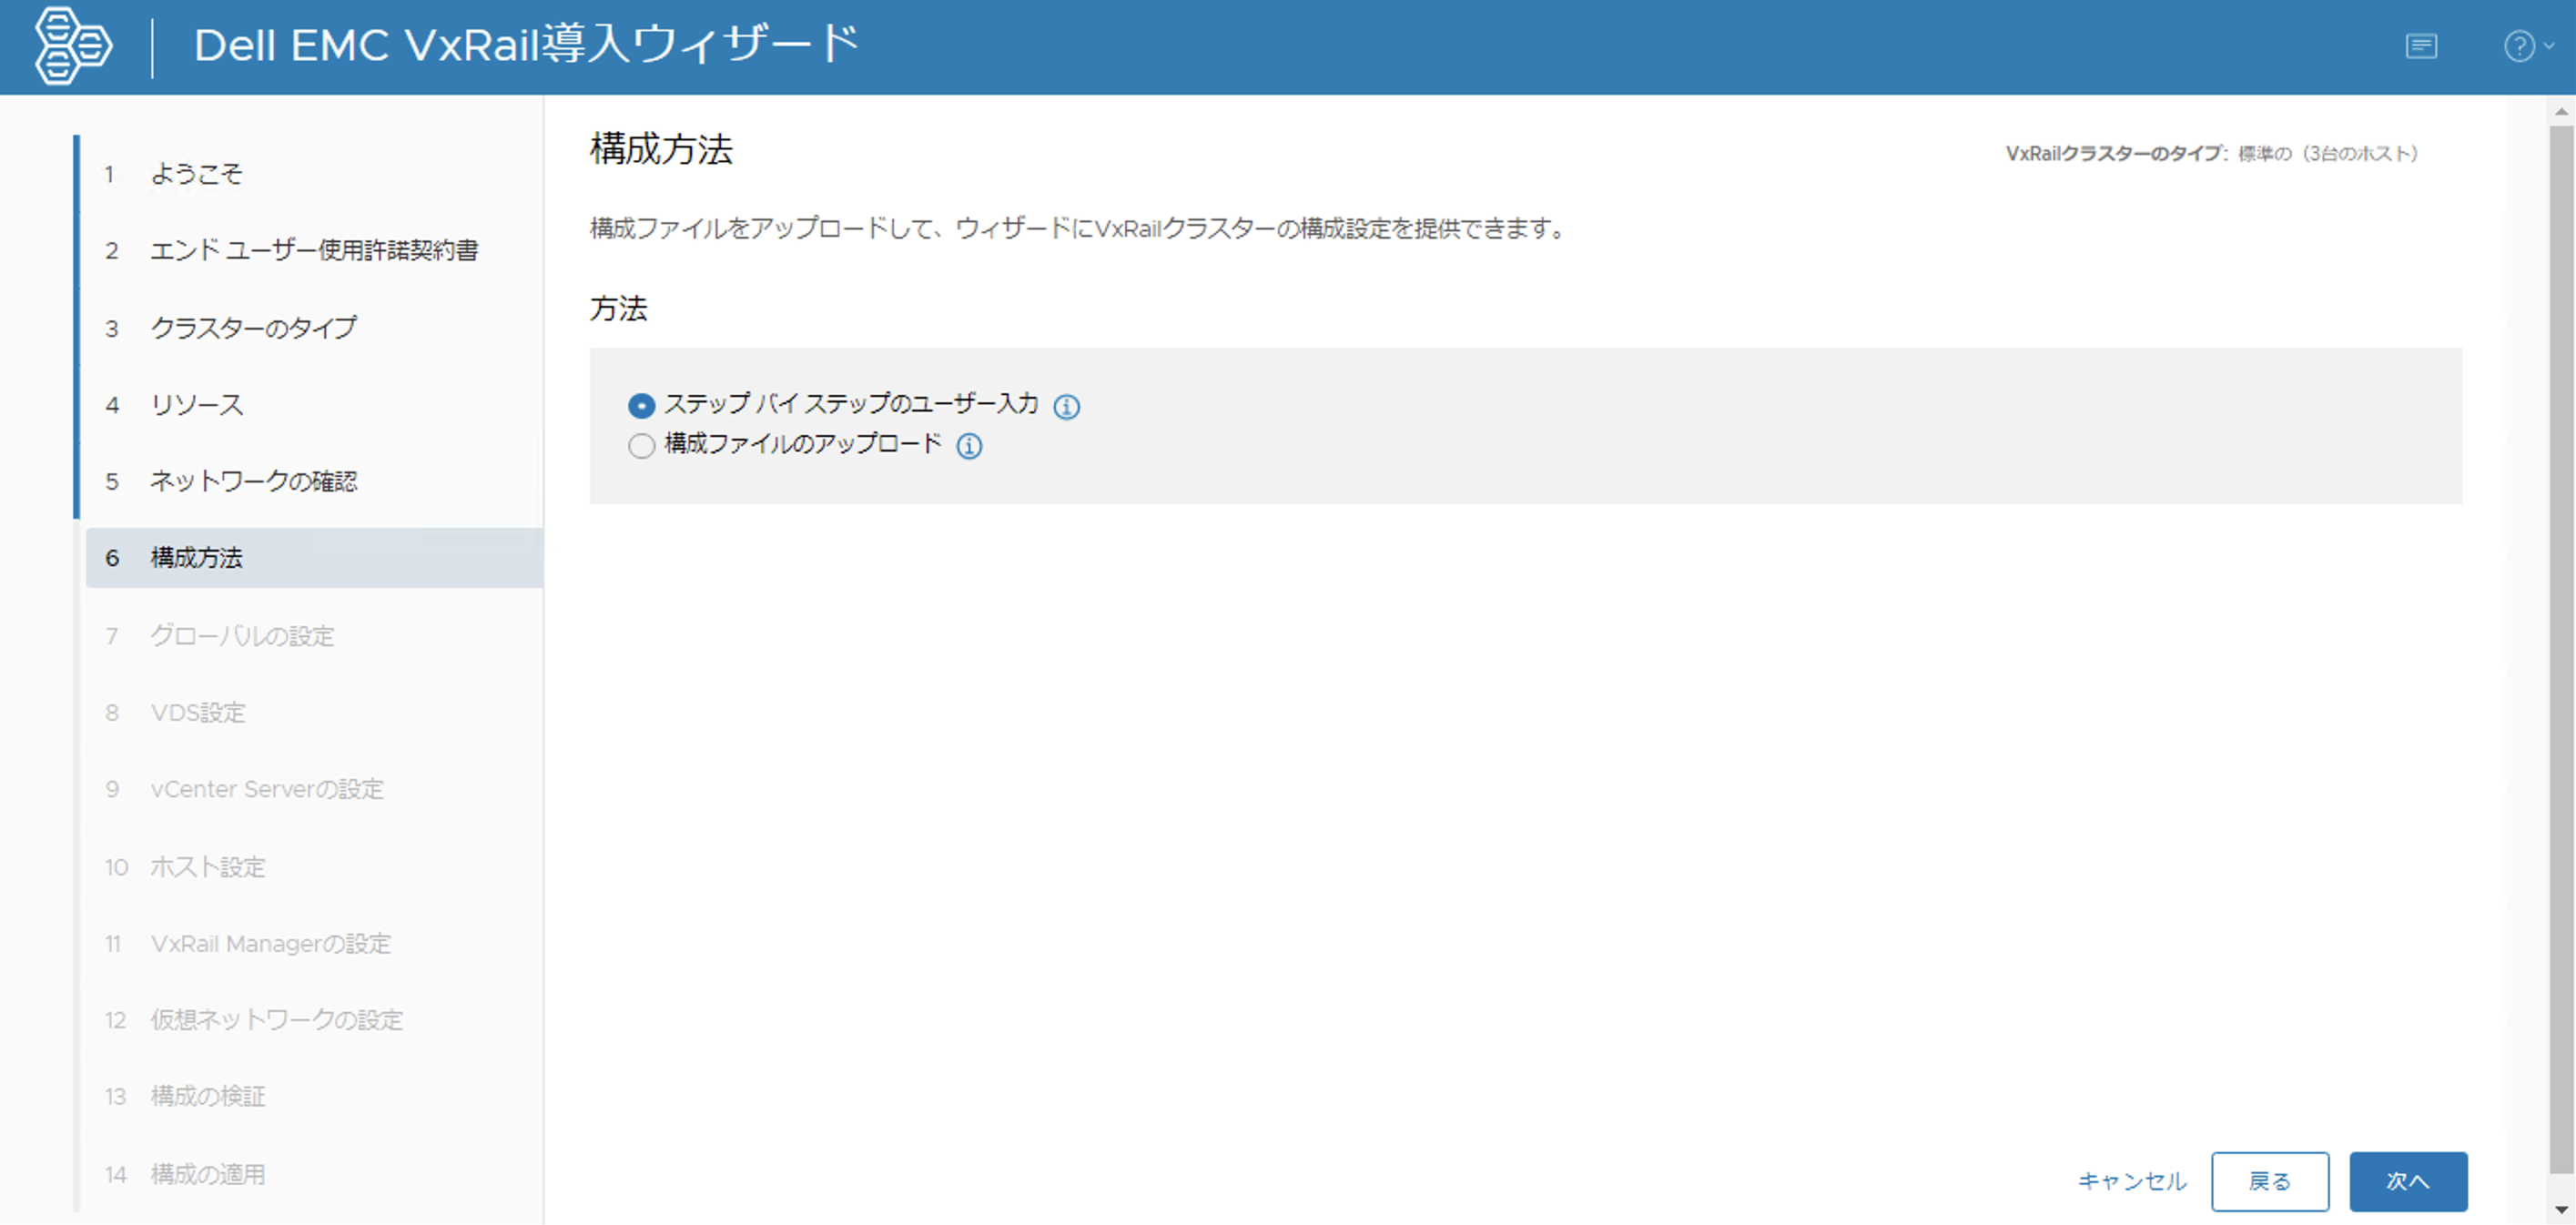This screenshot has height=1225, width=2576.
Task: Click the キャンセル link
Action: pos(2131,1181)
